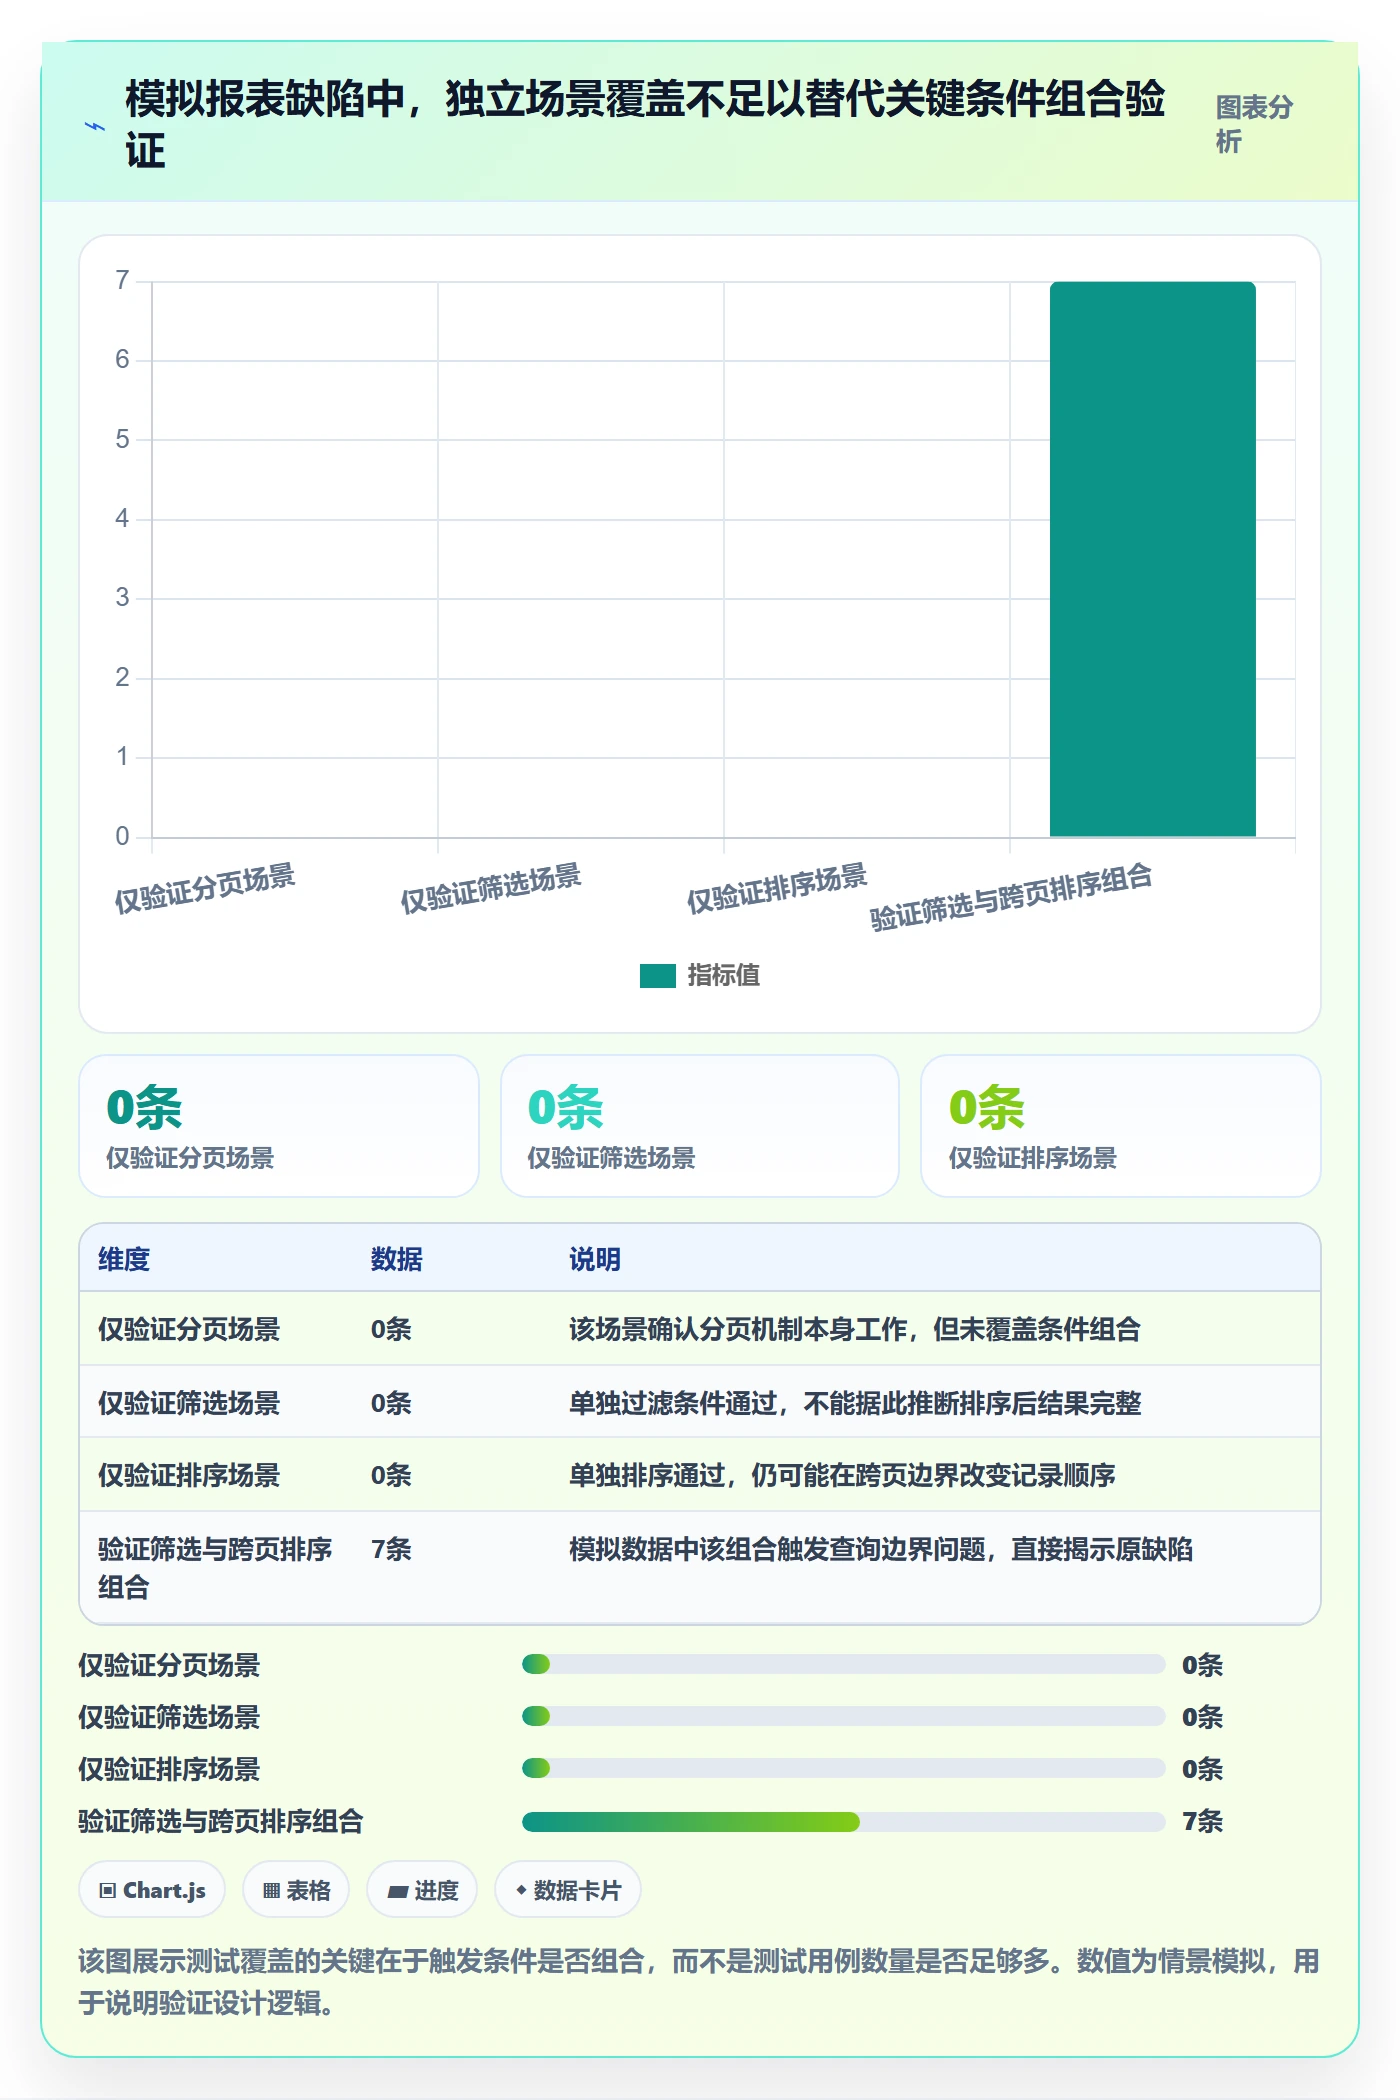Click the teal bar for 验证筛选与跨页排序组合
1400x2100 pixels.
[x=1152, y=559]
